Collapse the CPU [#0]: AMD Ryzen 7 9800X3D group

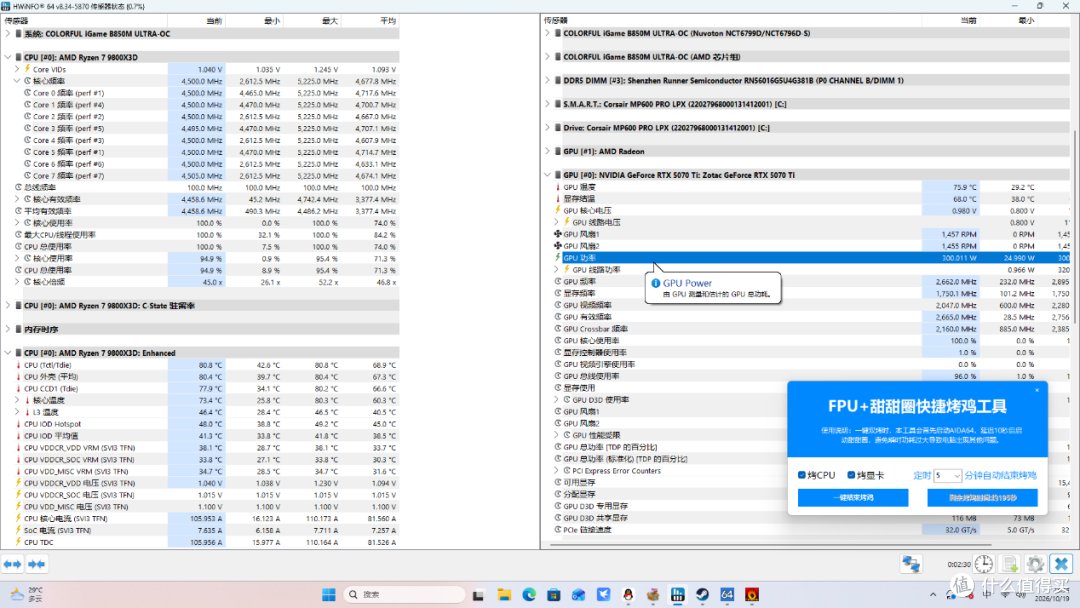pyautogui.click(x=8, y=57)
